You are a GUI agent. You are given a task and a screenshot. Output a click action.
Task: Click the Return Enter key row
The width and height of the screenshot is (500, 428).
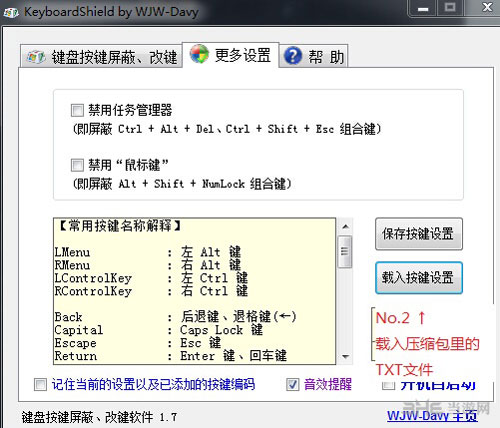click(x=171, y=356)
